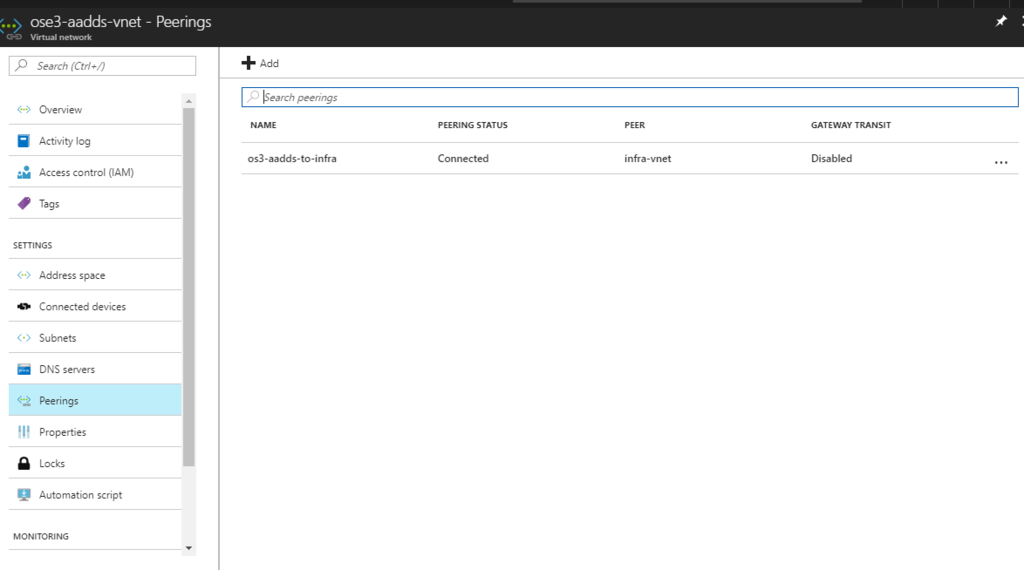Pin the blade with the pin icon
Image resolution: width=1024 pixels, height=570 pixels.
click(x=1000, y=22)
